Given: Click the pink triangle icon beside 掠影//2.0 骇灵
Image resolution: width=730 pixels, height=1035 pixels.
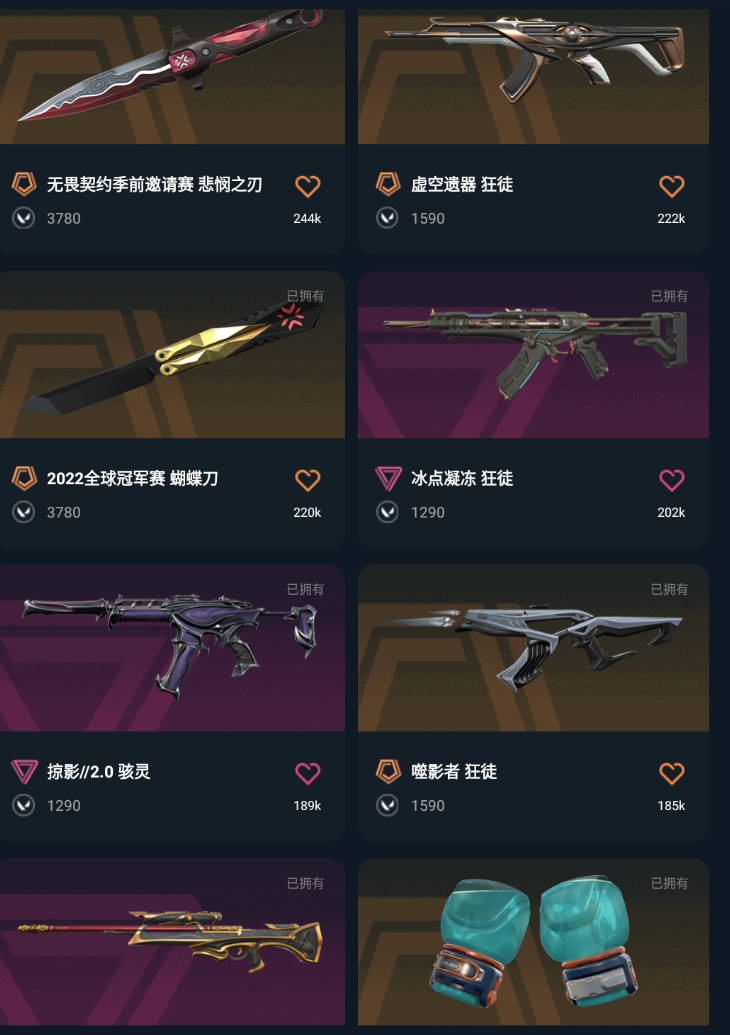Looking at the screenshot, I should pyautogui.click(x=24, y=771).
